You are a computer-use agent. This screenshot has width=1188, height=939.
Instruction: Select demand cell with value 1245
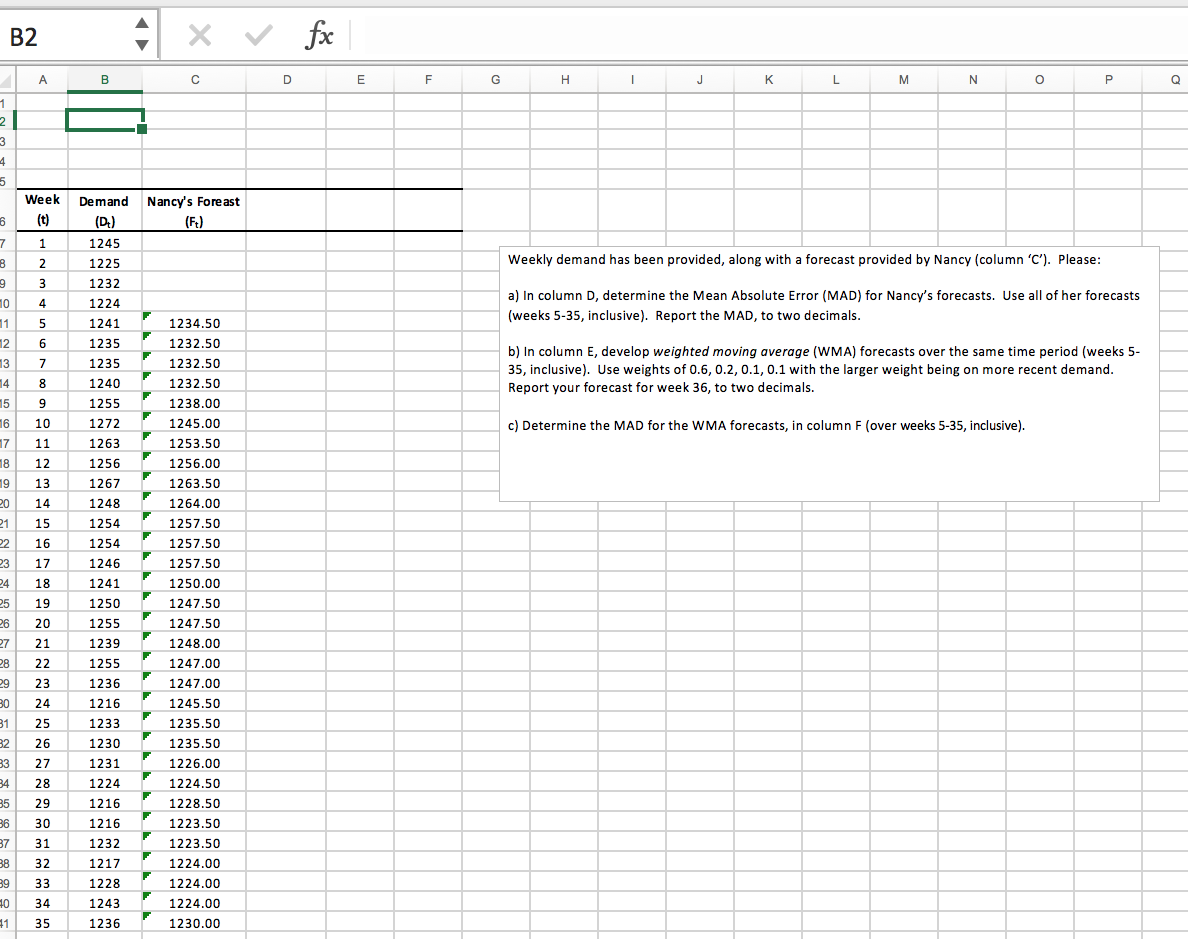tap(105, 243)
